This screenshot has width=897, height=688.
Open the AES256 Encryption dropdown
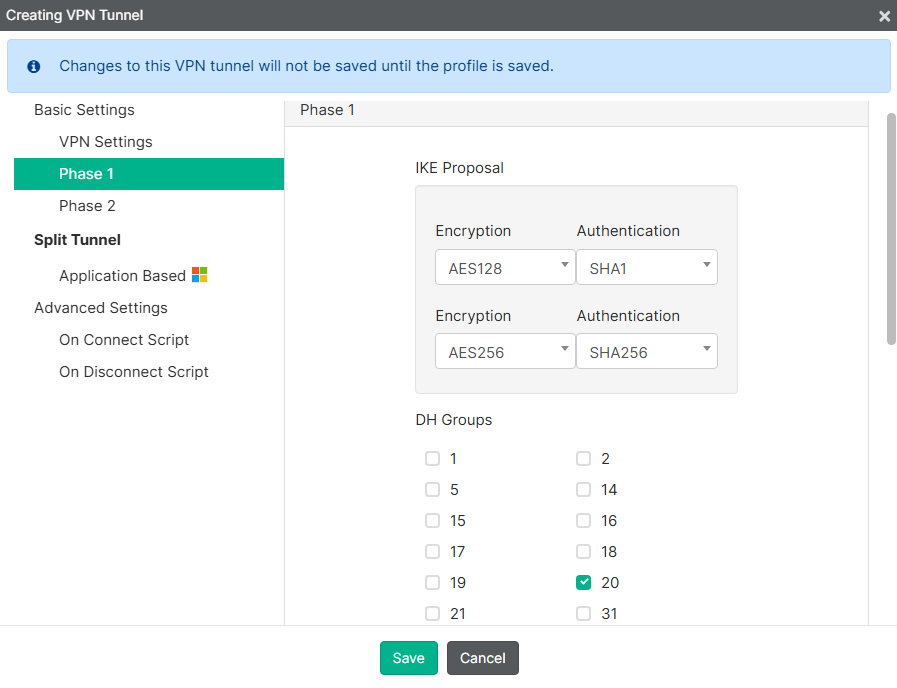[505, 351]
